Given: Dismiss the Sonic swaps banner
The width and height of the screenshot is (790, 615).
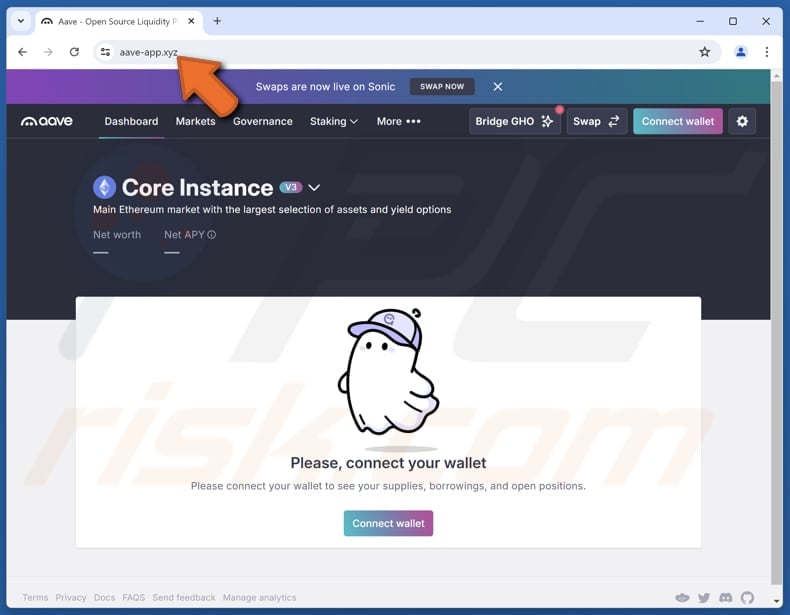Looking at the screenshot, I should [498, 87].
